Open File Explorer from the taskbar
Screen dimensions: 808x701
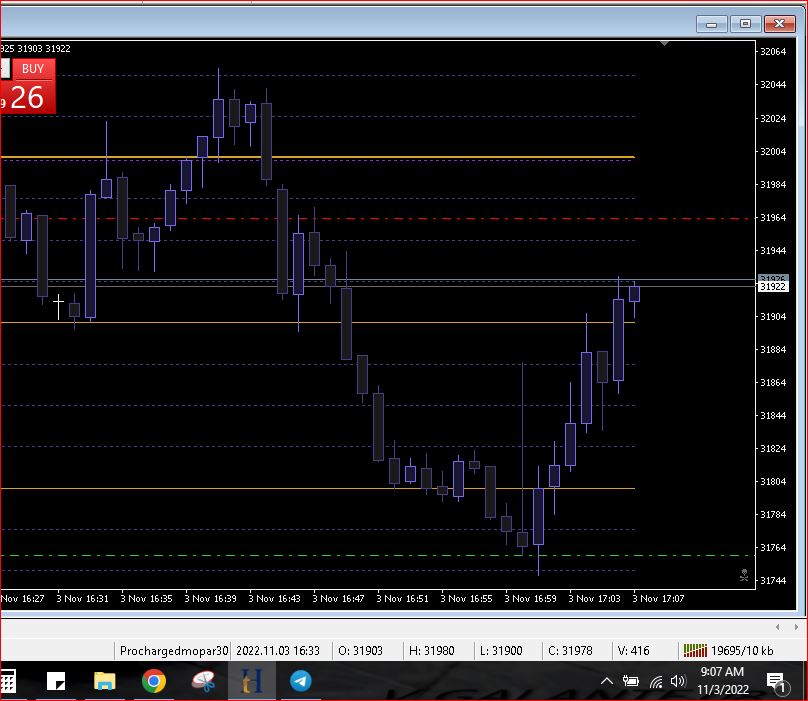pyautogui.click(x=105, y=681)
